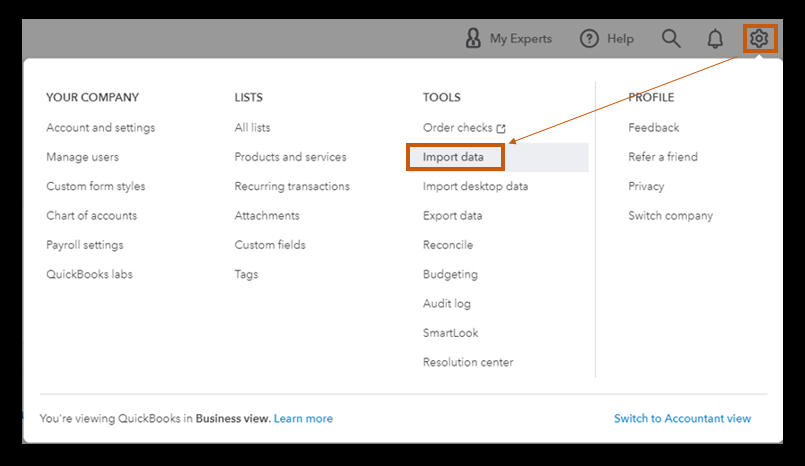Click the TOOLS column heading
Image resolution: width=805 pixels, height=466 pixels.
click(x=442, y=97)
